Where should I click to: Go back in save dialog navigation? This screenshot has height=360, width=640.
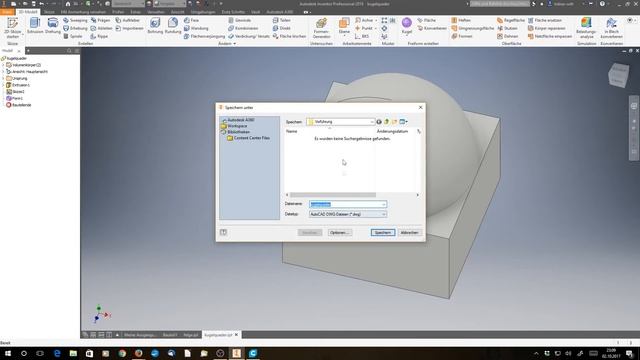tap(379, 122)
